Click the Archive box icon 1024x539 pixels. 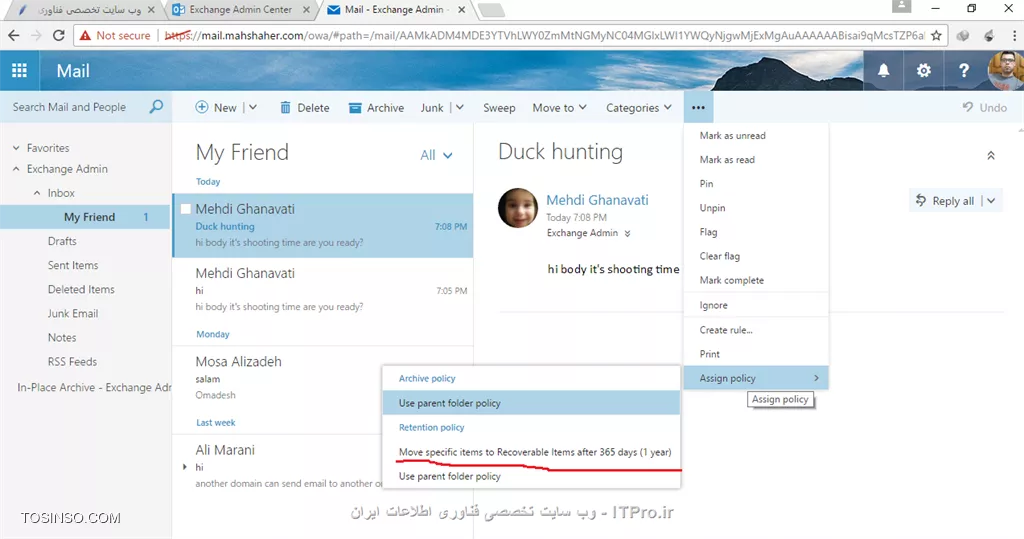click(x=355, y=108)
